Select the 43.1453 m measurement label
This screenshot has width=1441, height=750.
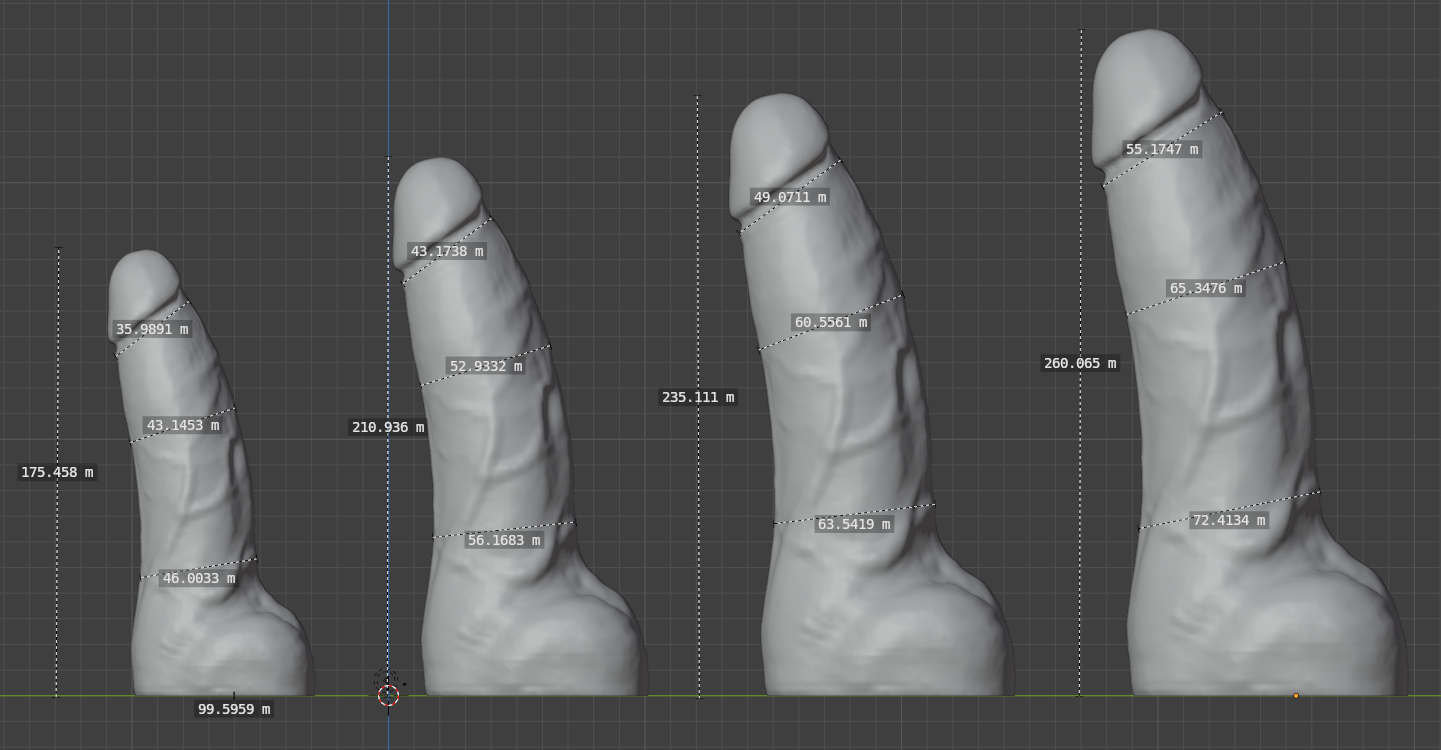pyautogui.click(x=183, y=425)
